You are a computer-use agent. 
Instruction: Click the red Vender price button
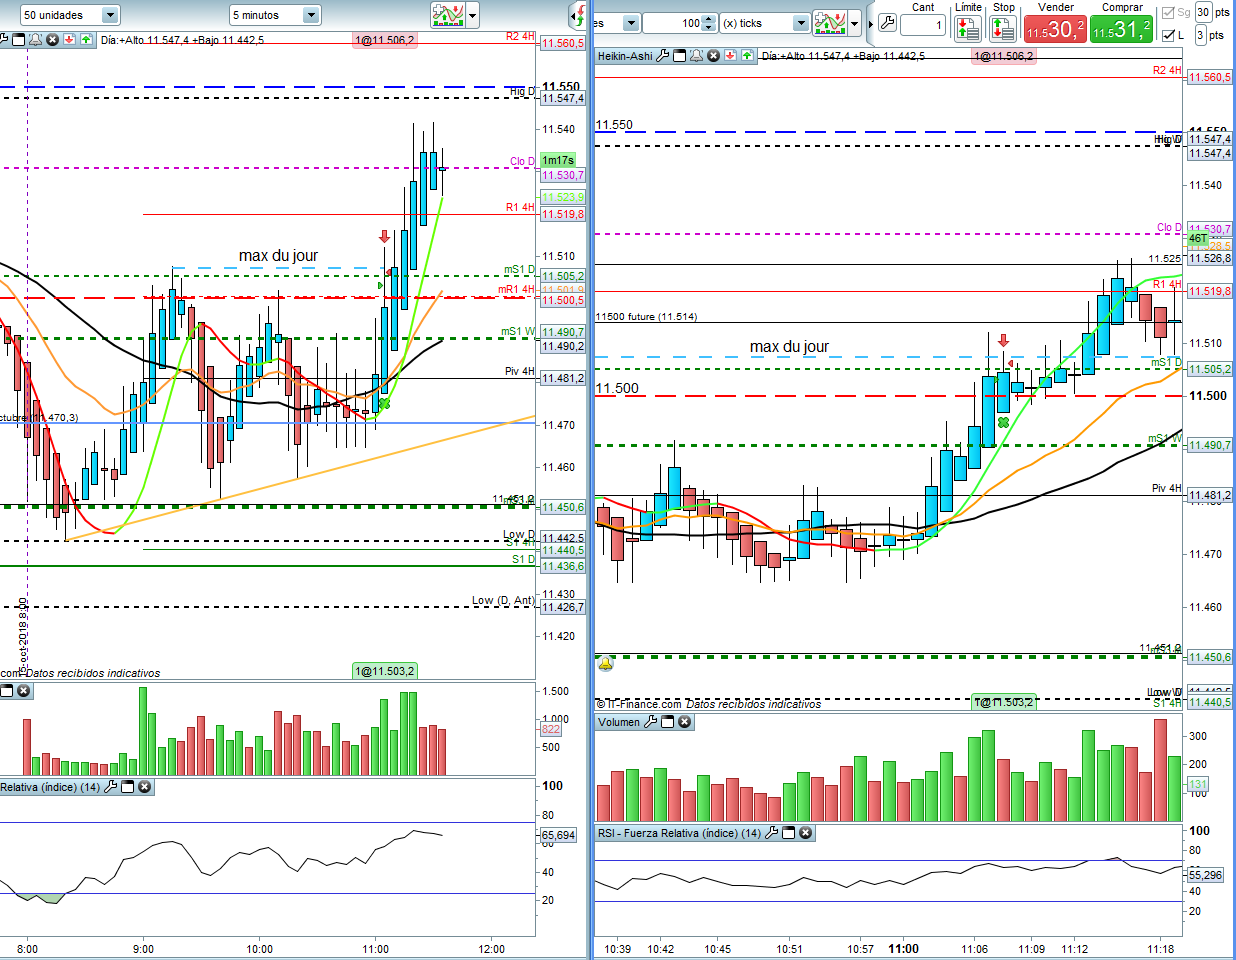(x=1055, y=29)
